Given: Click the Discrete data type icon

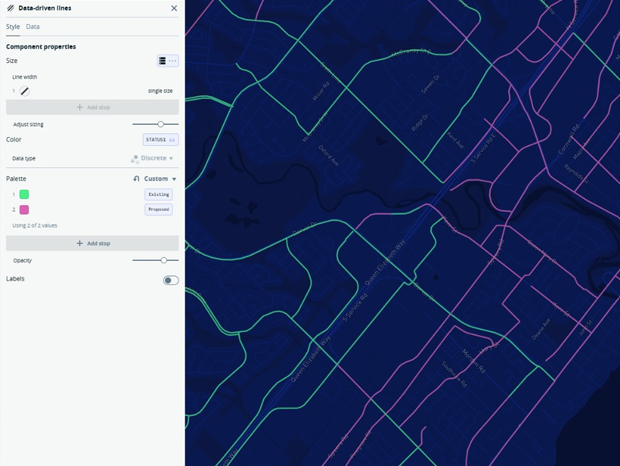Looking at the screenshot, I should [x=134, y=158].
